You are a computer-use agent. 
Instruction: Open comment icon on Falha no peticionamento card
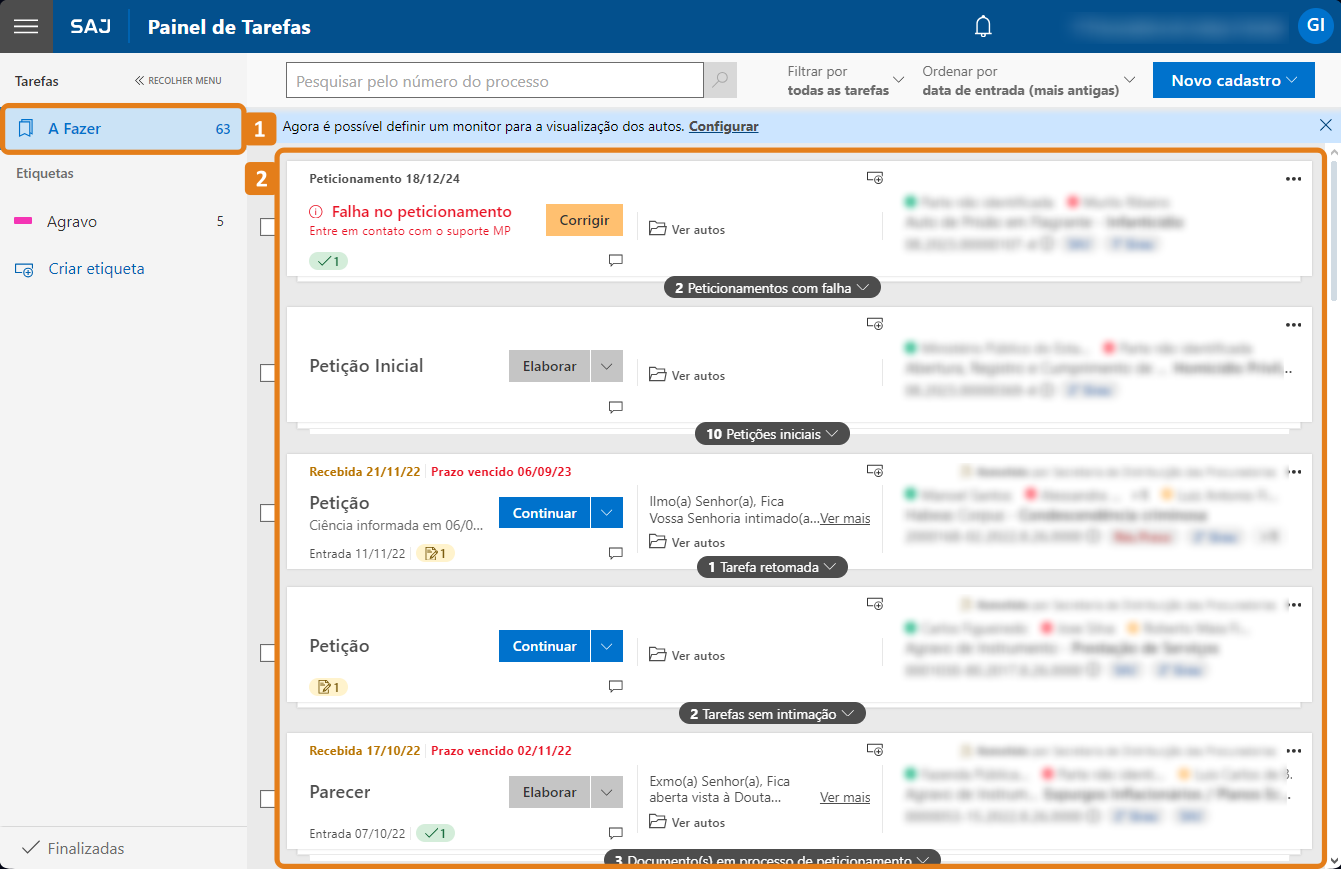(616, 261)
